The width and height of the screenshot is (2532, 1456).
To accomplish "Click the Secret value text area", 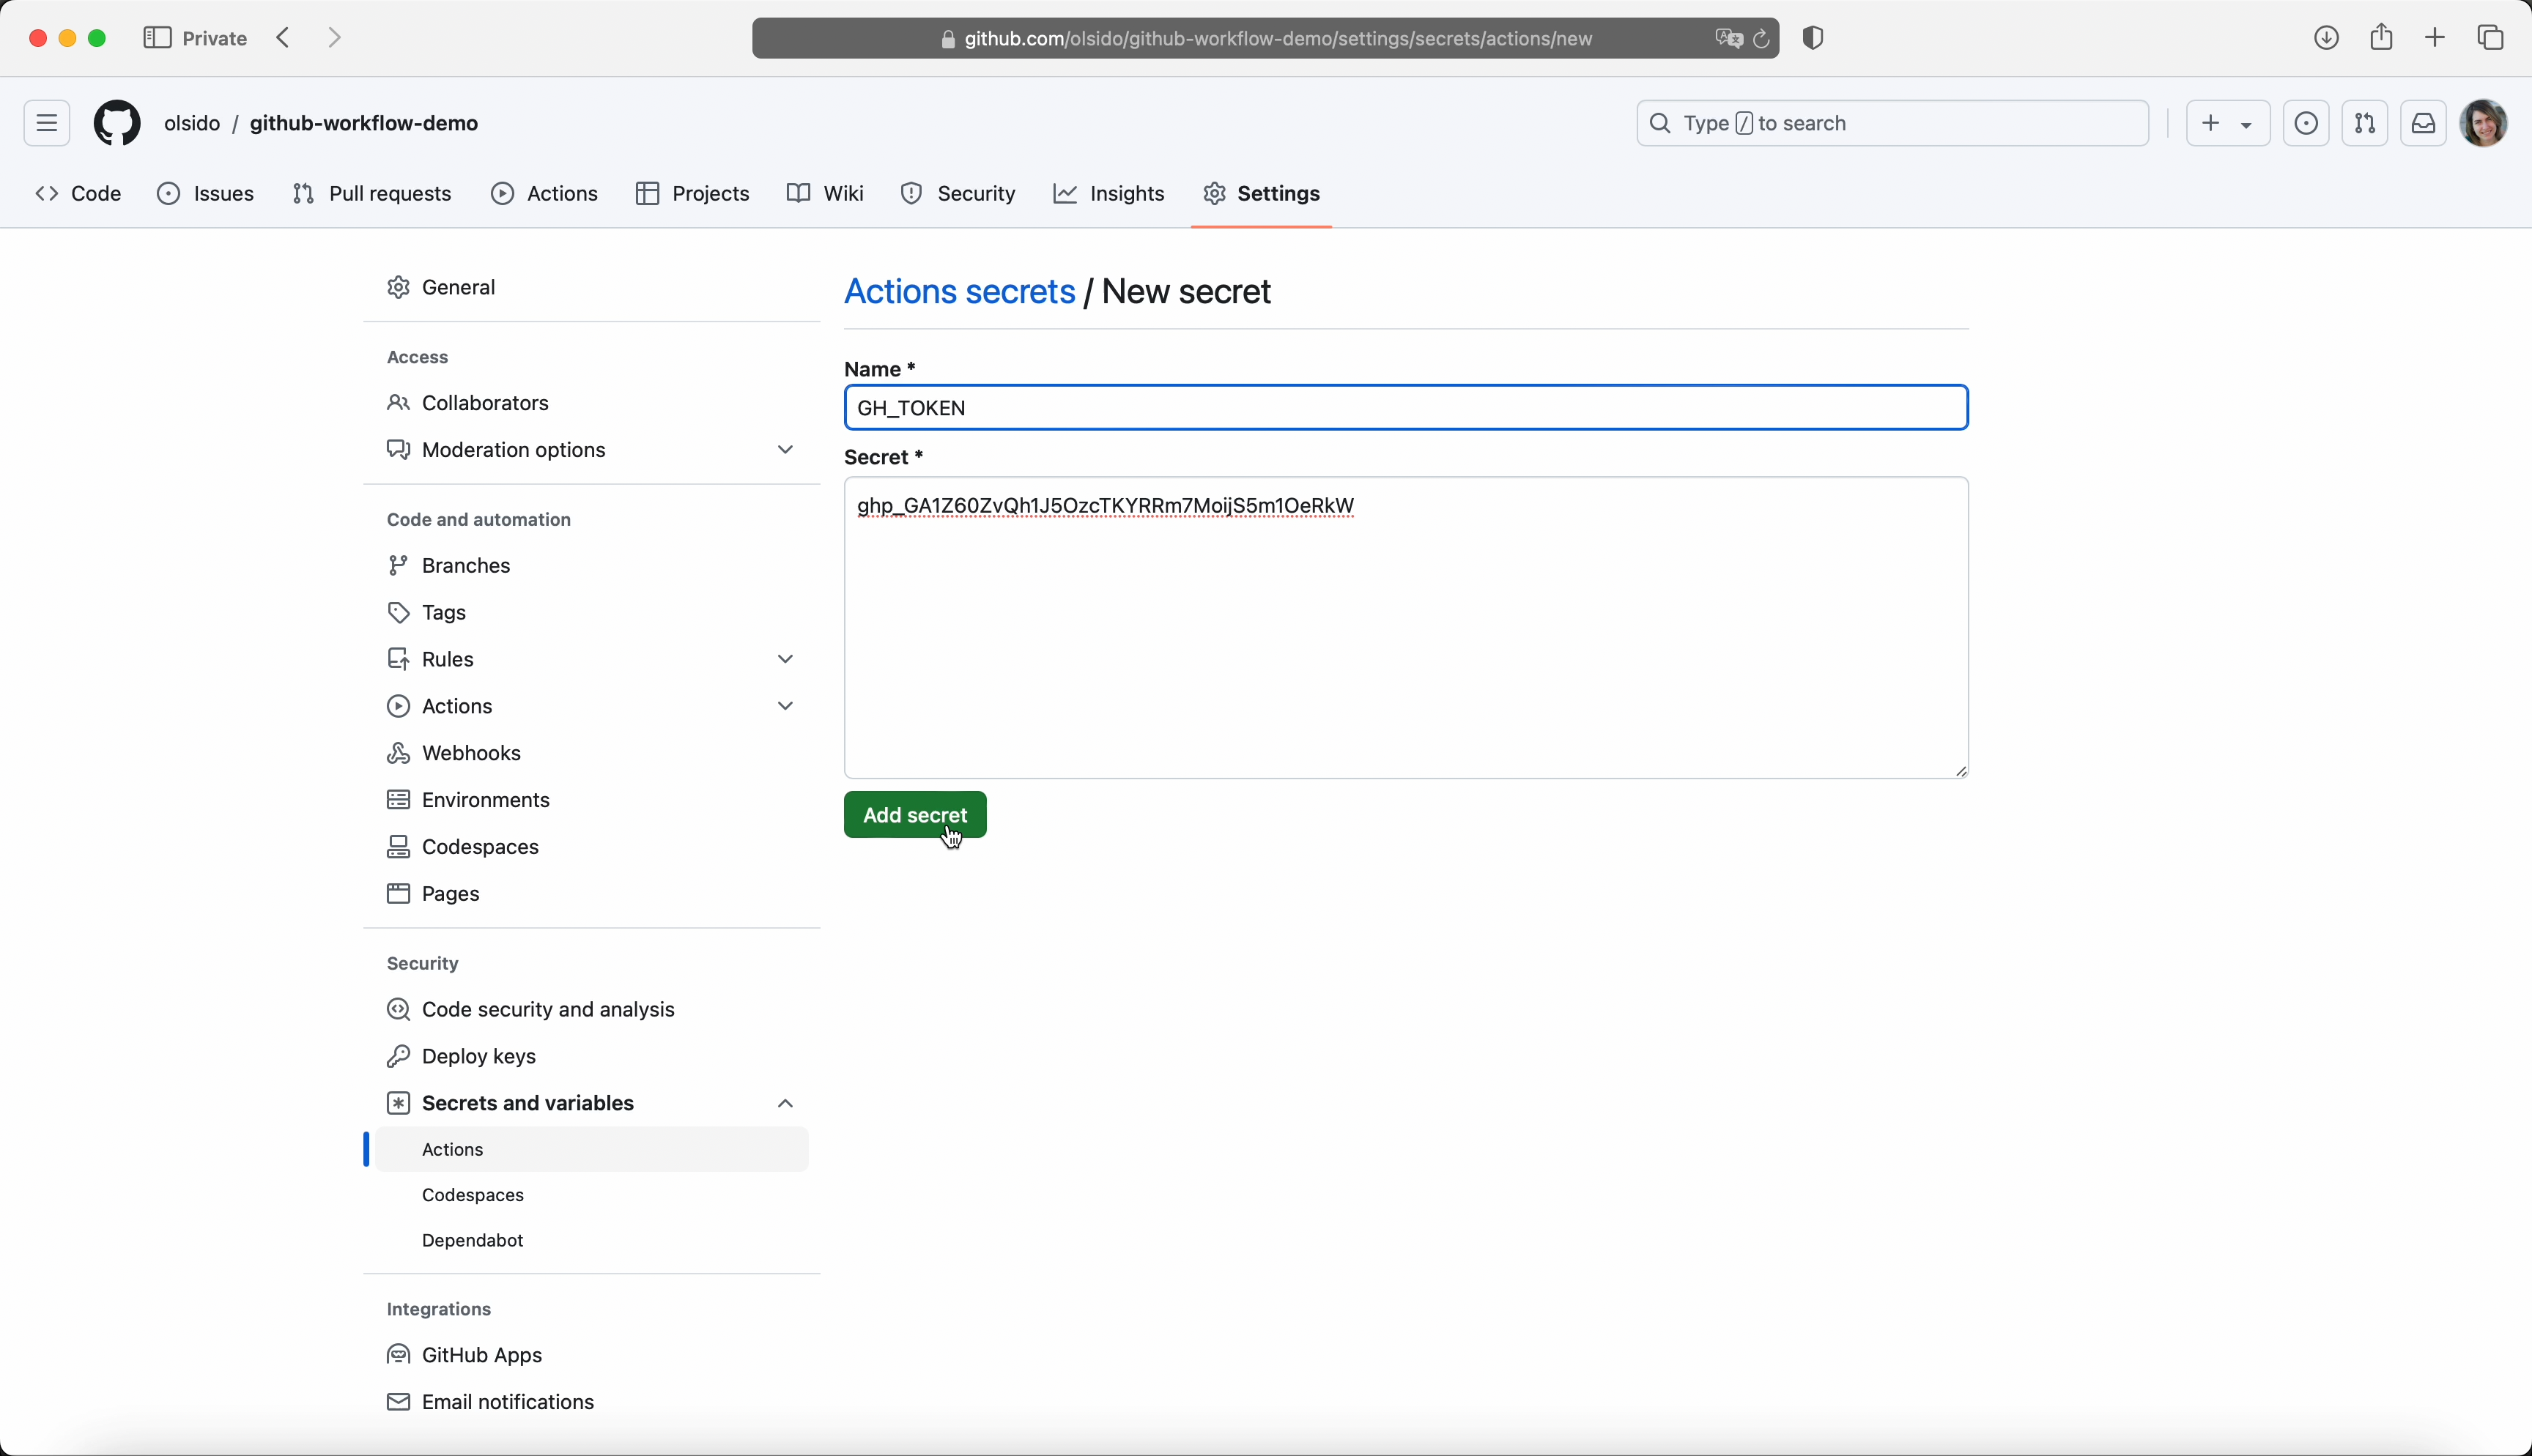I will click(1405, 640).
